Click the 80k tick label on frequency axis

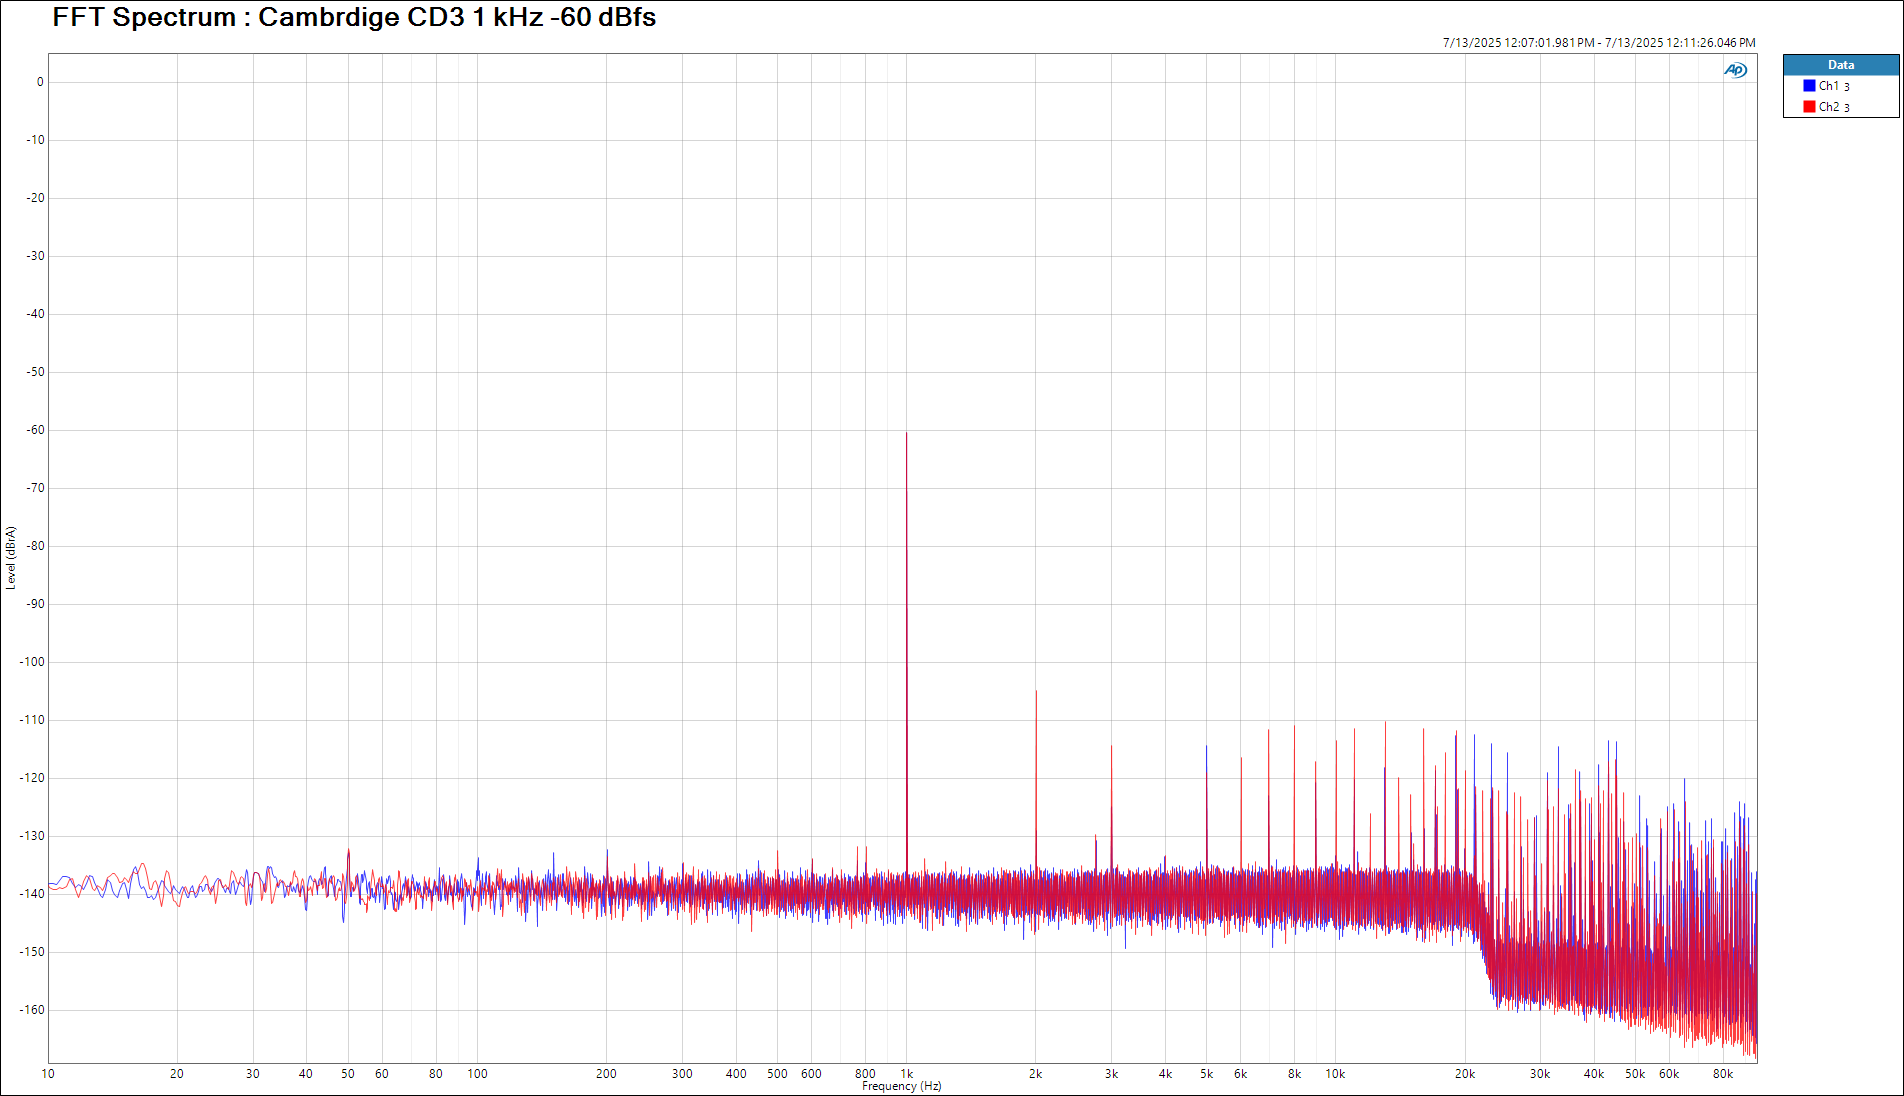point(1722,1074)
